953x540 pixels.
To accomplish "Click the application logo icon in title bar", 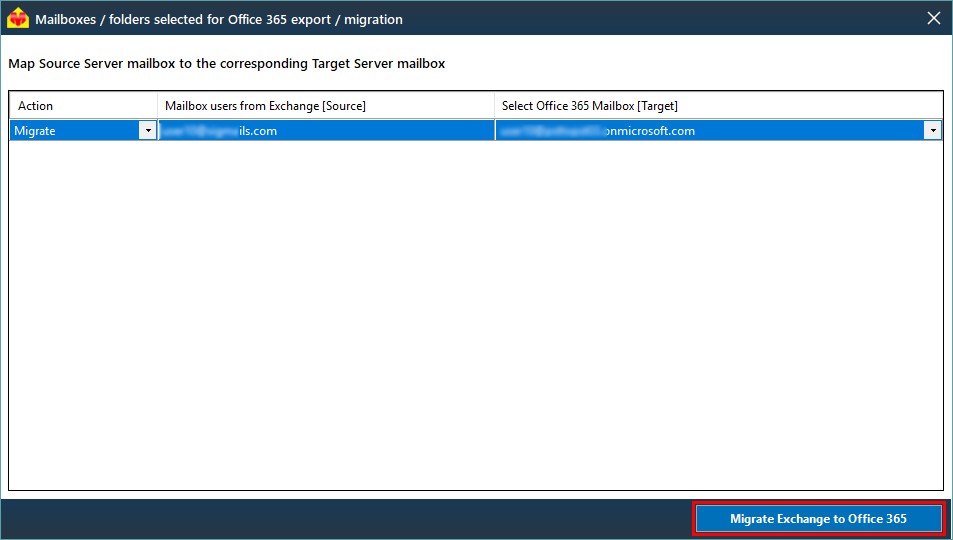I will coord(18,19).
